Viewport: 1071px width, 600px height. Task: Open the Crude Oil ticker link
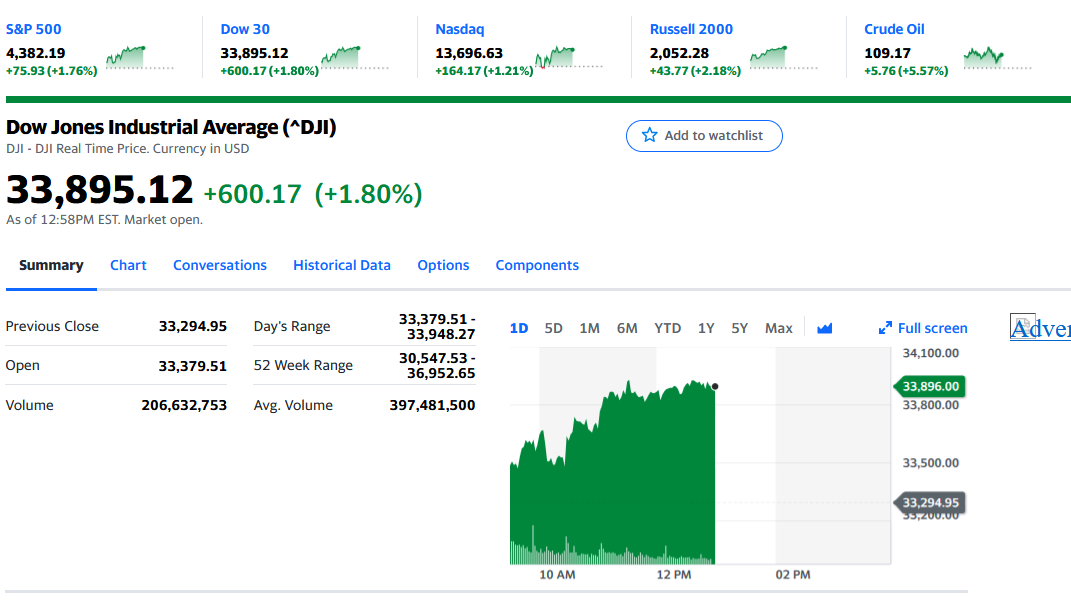[894, 29]
